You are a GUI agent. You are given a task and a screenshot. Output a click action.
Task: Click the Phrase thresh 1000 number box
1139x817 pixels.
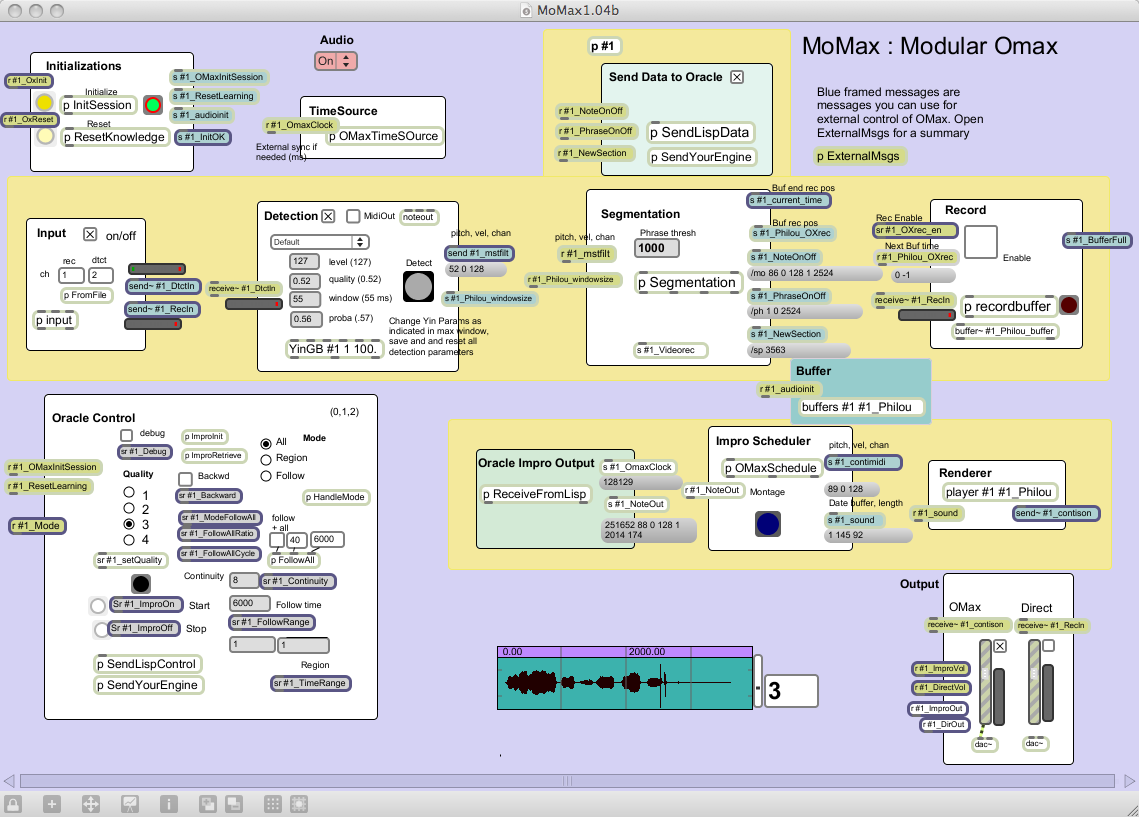point(657,248)
